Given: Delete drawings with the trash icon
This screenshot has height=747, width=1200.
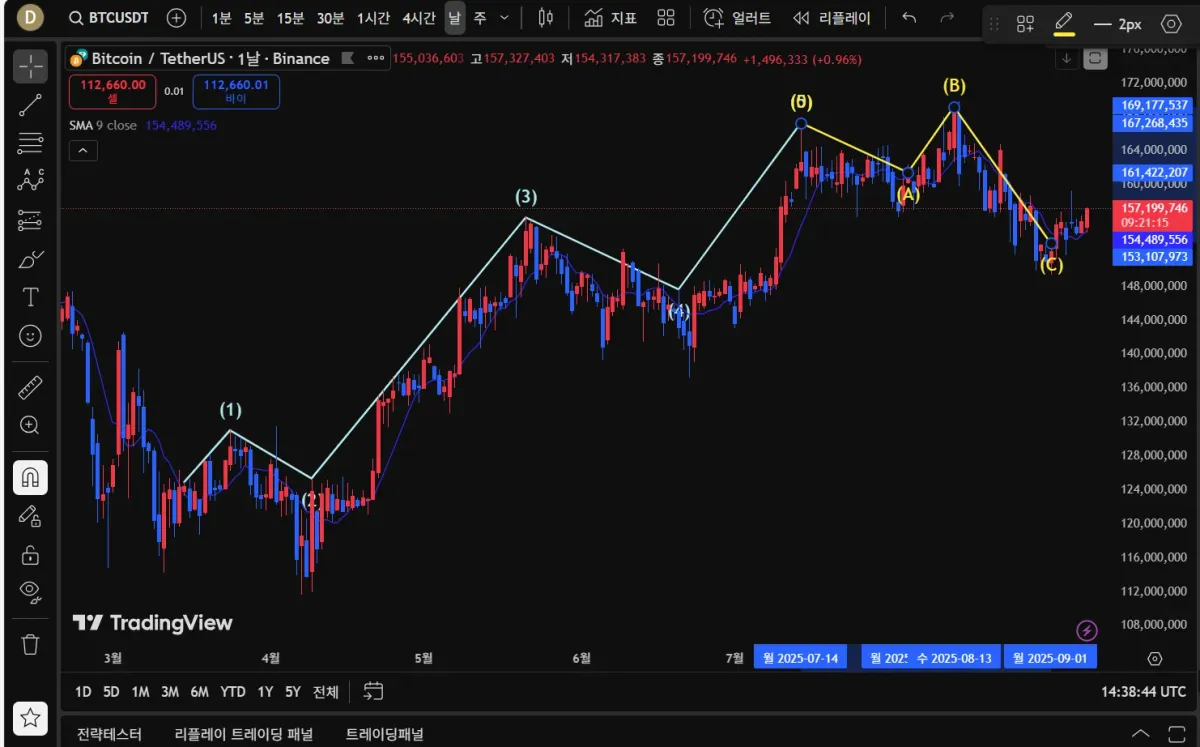Looking at the screenshot, I should pos(30,644).
